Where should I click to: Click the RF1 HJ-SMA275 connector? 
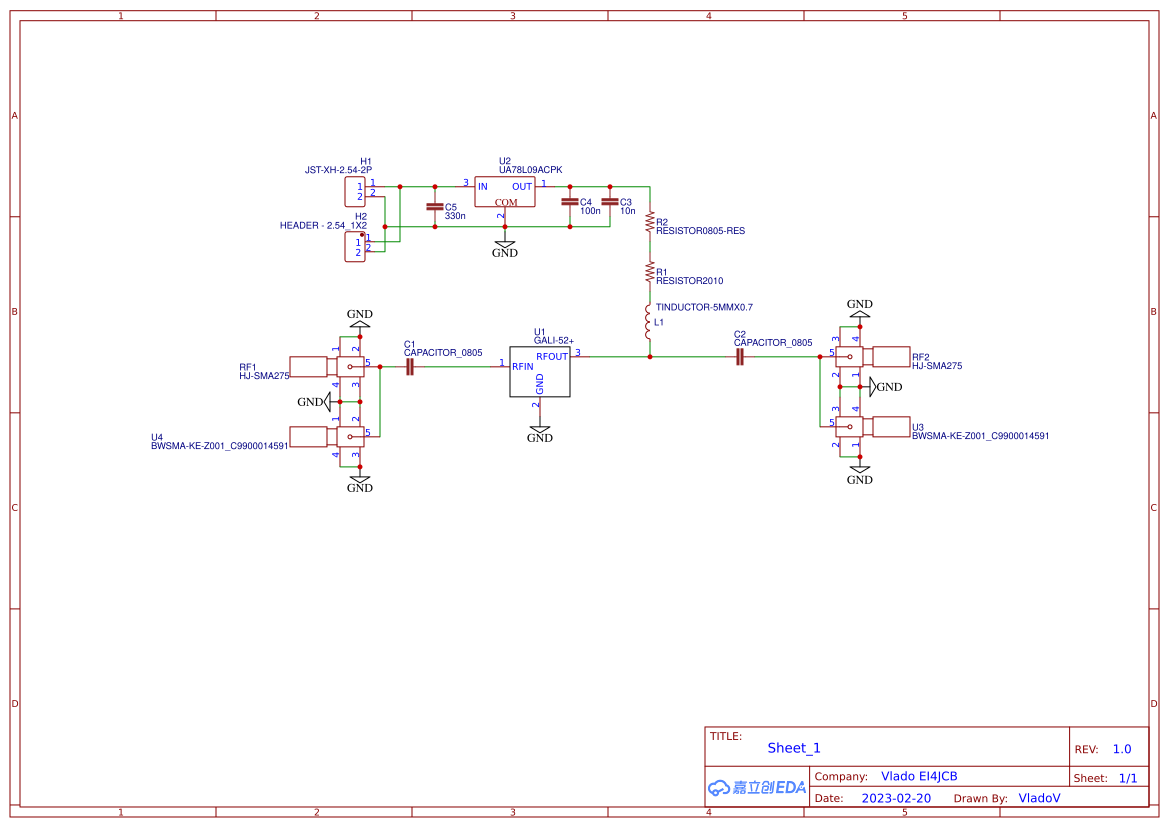[327, 366]
